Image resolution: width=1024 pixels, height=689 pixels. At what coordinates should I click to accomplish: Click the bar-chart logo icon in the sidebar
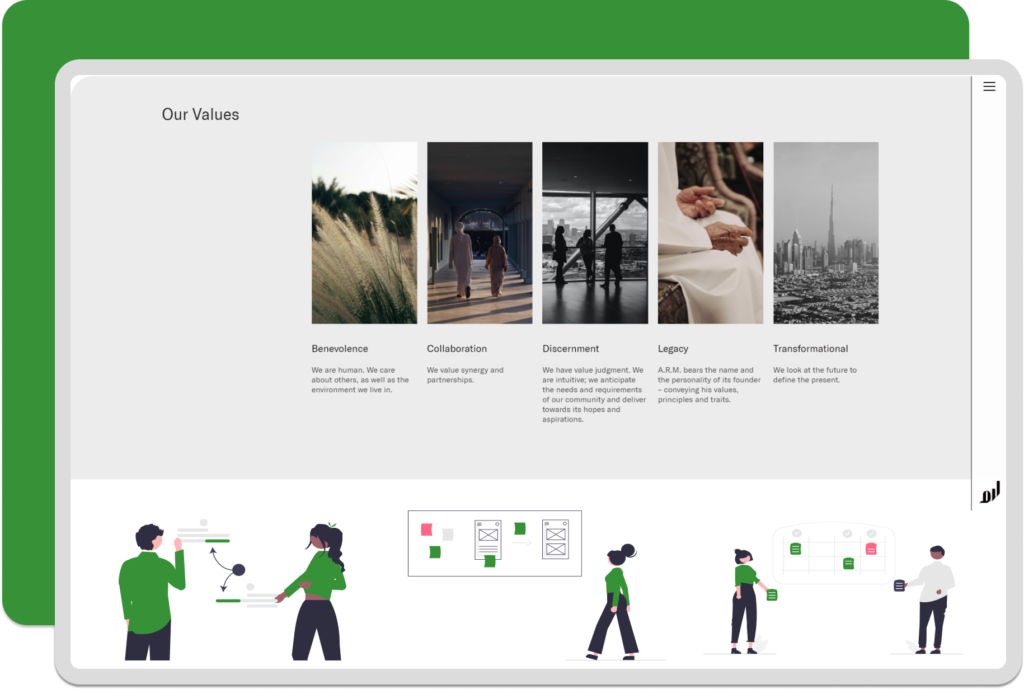click(989, 493)
